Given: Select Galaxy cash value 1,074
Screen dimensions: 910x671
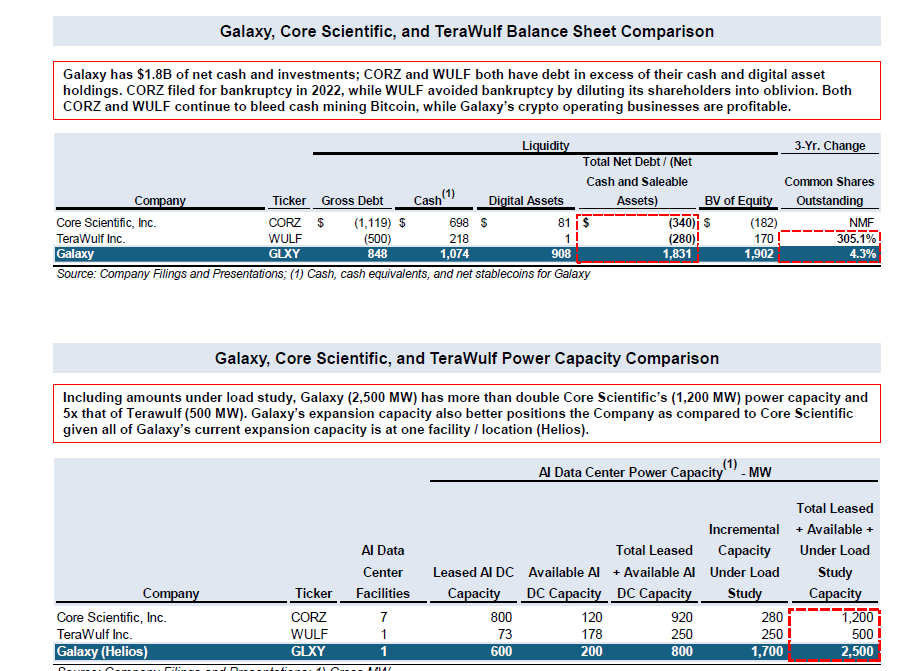Looking at the screenshot, I should (454, 254).
